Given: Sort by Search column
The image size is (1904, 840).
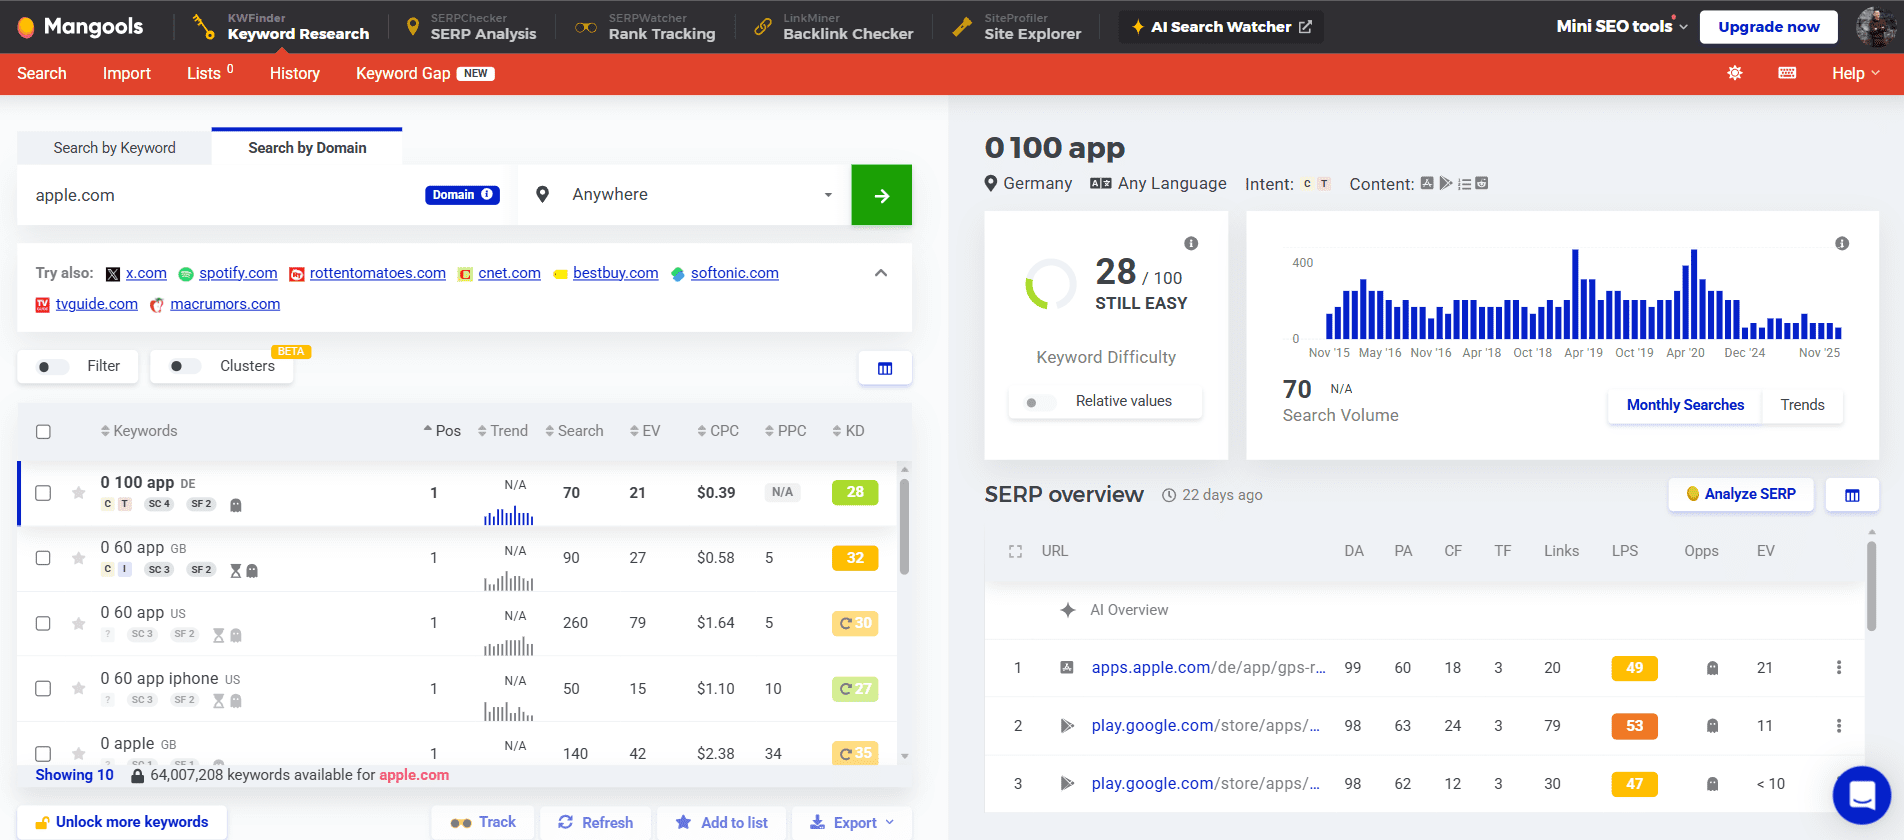Looking at the screenshot, I should coord(574,431).
